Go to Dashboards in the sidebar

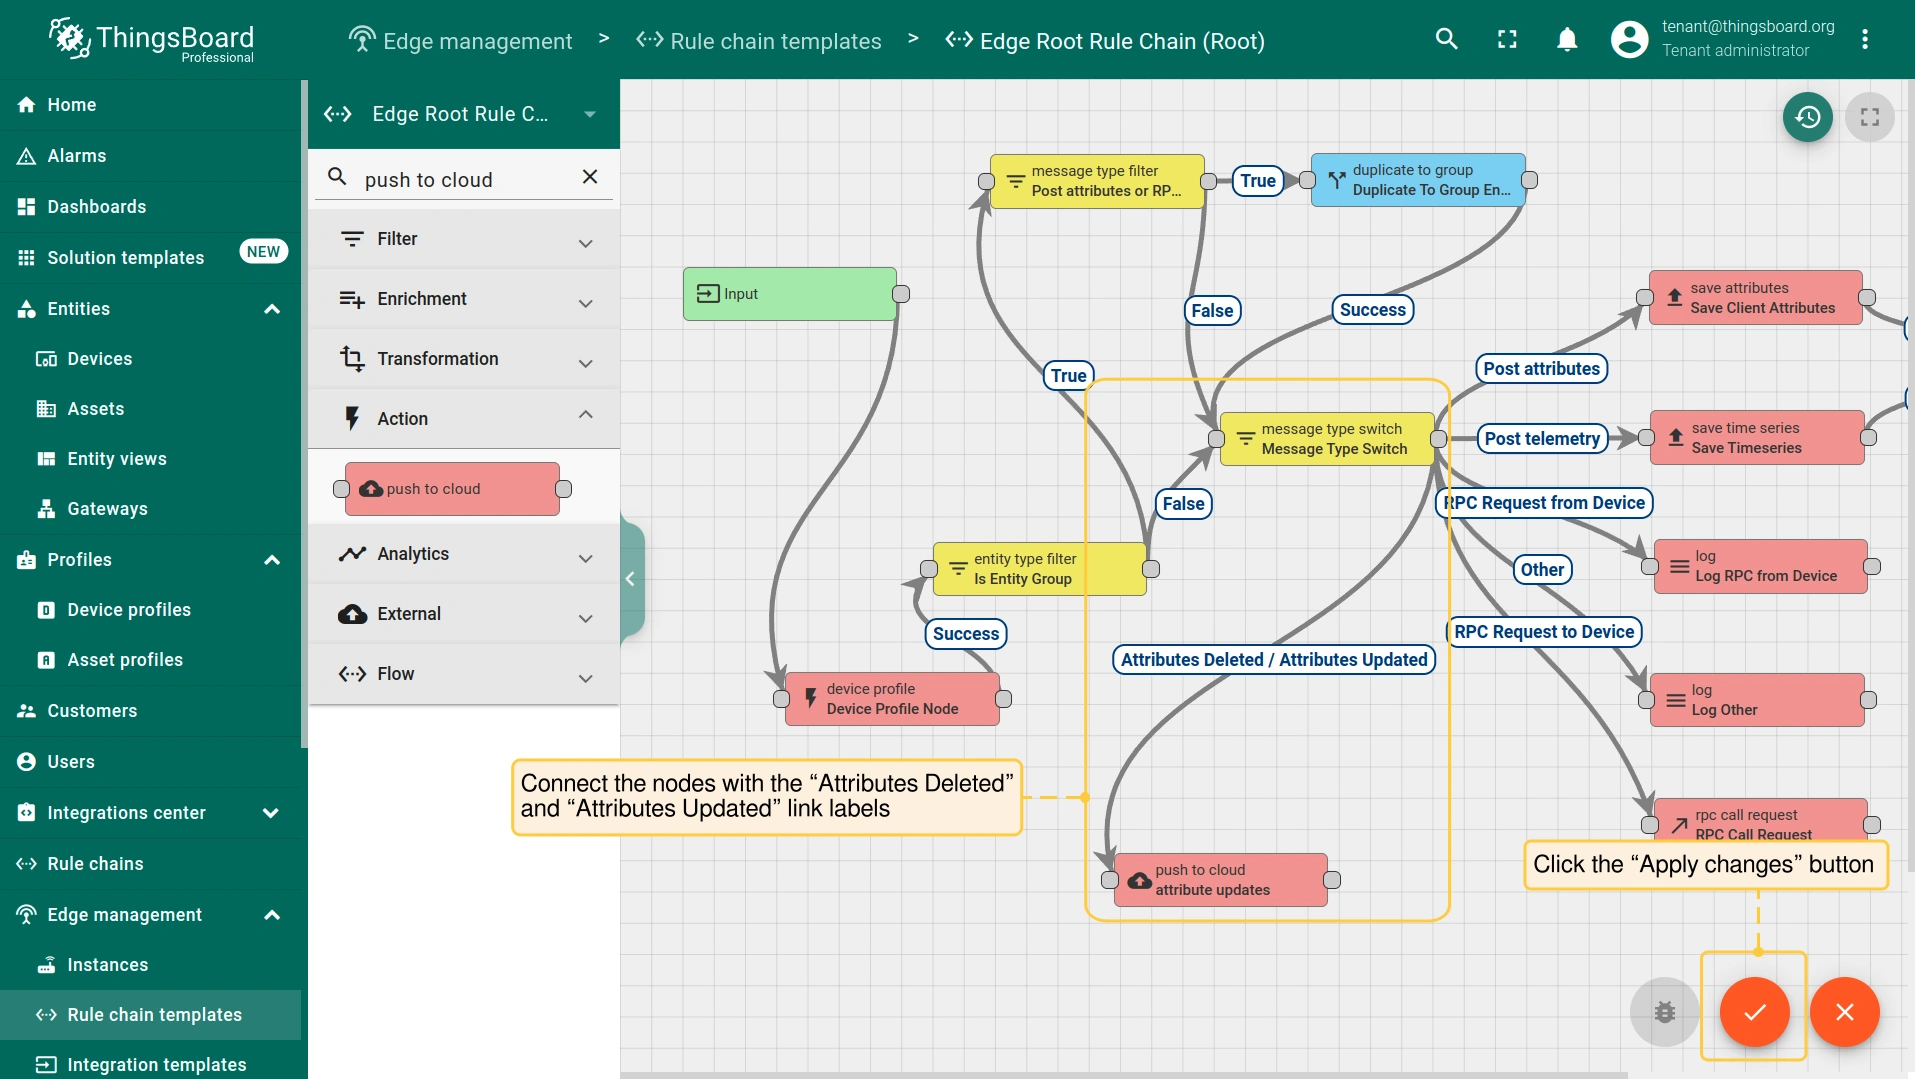click(x=96, y=207)
